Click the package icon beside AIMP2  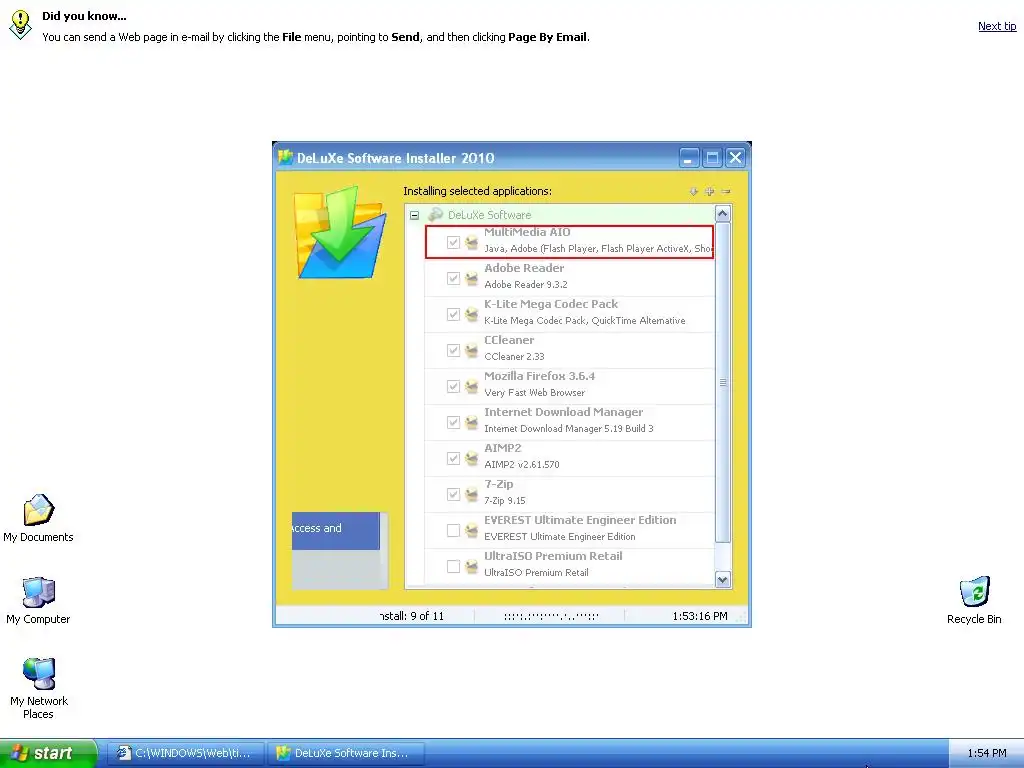pos(472,458)
